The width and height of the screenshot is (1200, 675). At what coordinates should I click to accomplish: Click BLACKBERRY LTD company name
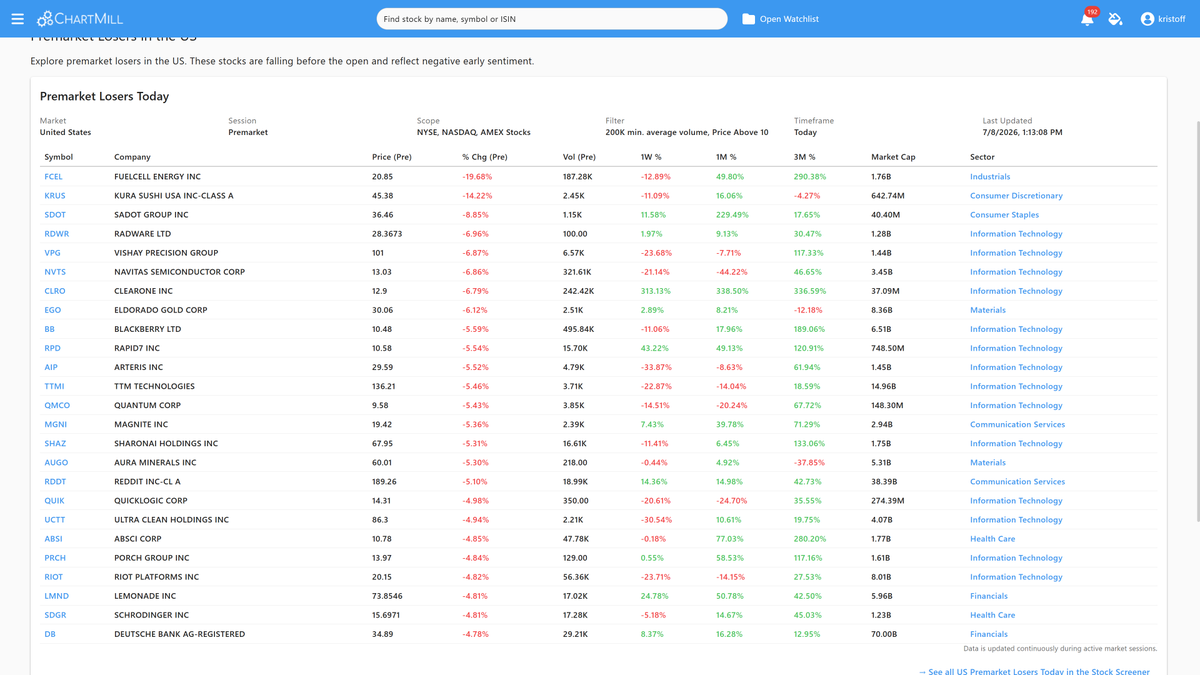pos(147,329)
